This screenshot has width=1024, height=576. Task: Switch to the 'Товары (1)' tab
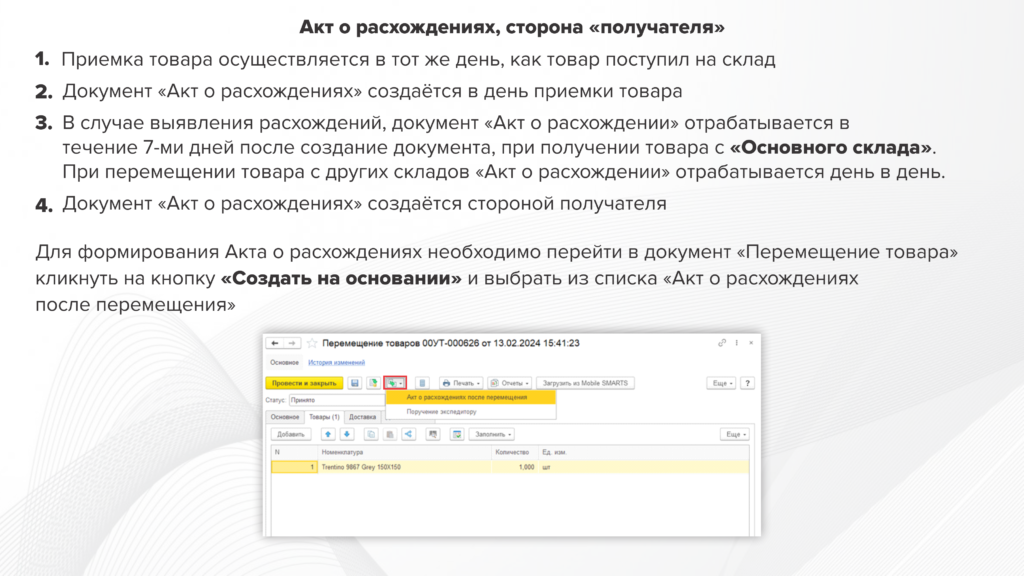(x=324, y=417)
